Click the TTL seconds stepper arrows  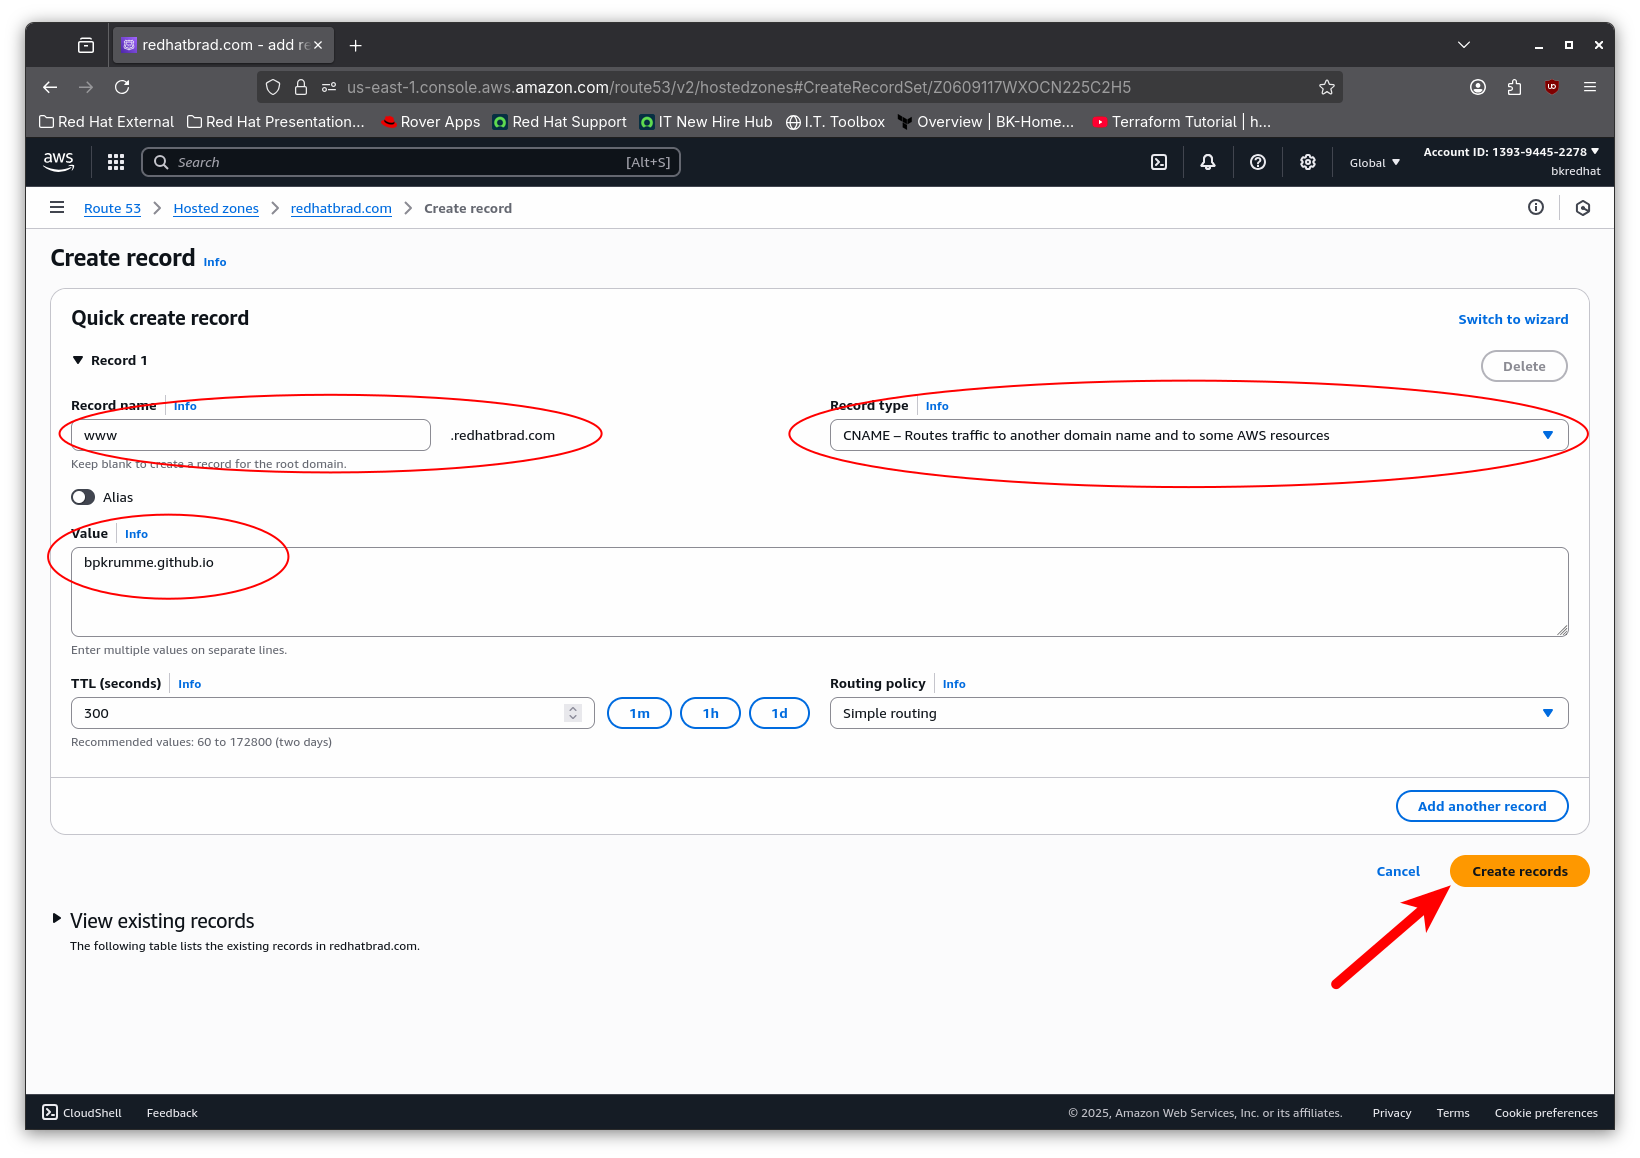[573, 713]
